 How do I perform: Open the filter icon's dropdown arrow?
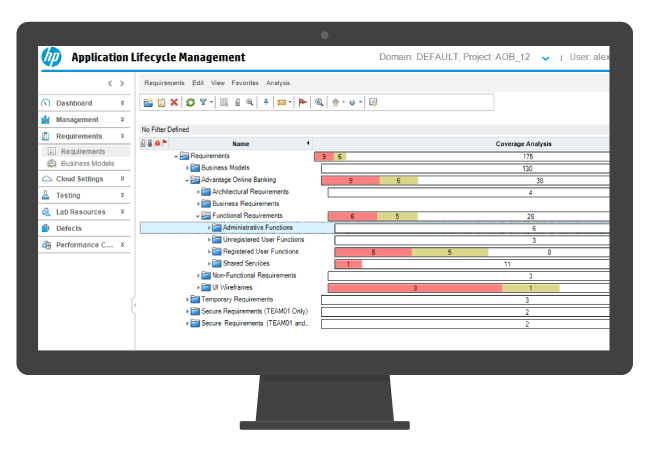coord(211,102)
